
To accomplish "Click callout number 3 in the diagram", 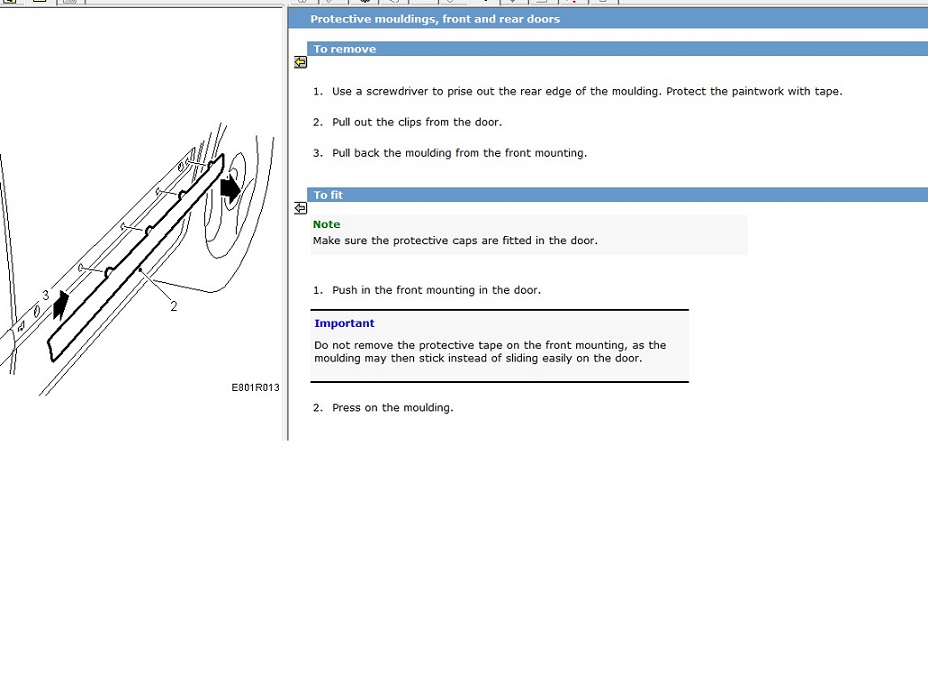I will point(46,295).
